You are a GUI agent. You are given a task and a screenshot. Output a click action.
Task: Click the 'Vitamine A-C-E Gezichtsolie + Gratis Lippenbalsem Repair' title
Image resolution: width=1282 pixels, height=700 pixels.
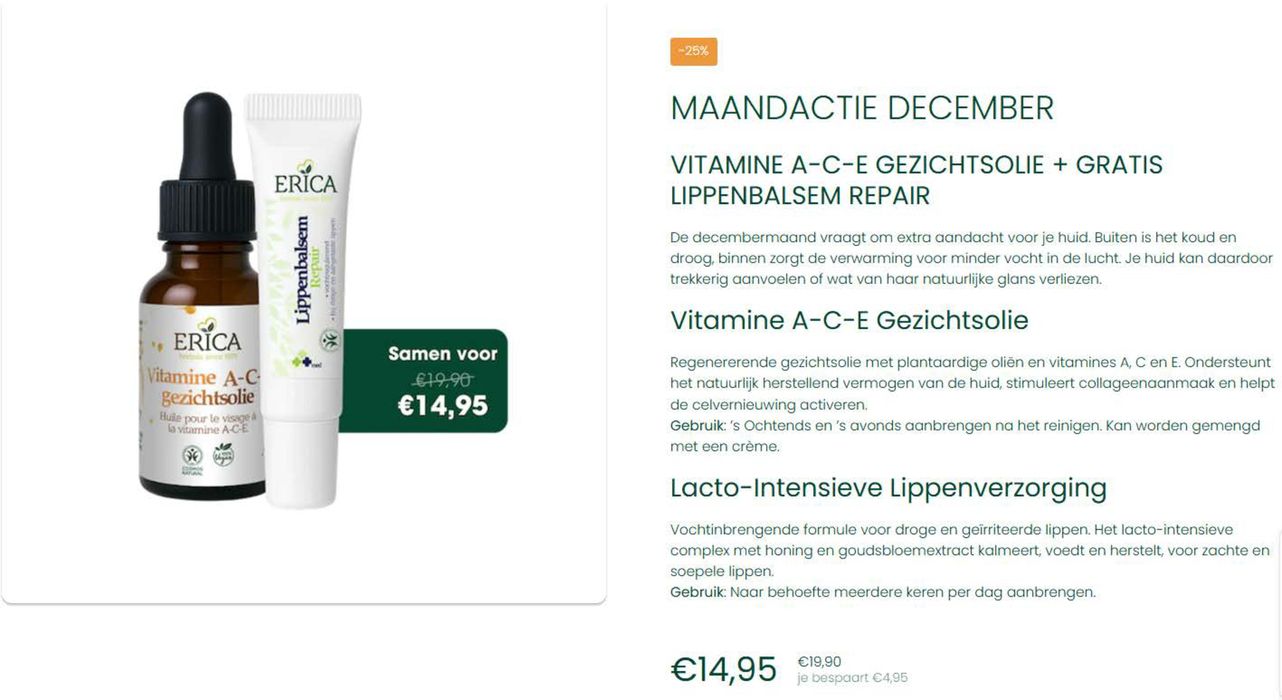point(916,180)
